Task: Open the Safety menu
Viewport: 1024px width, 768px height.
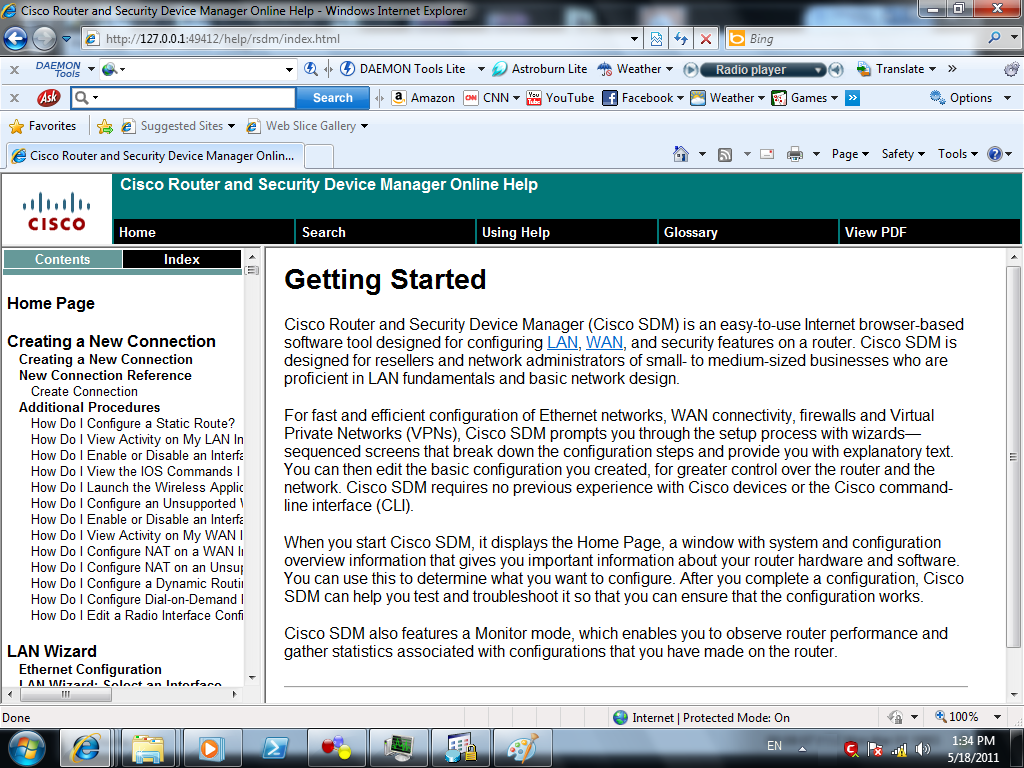Action: pyautogui.click(x=903, y=154)
